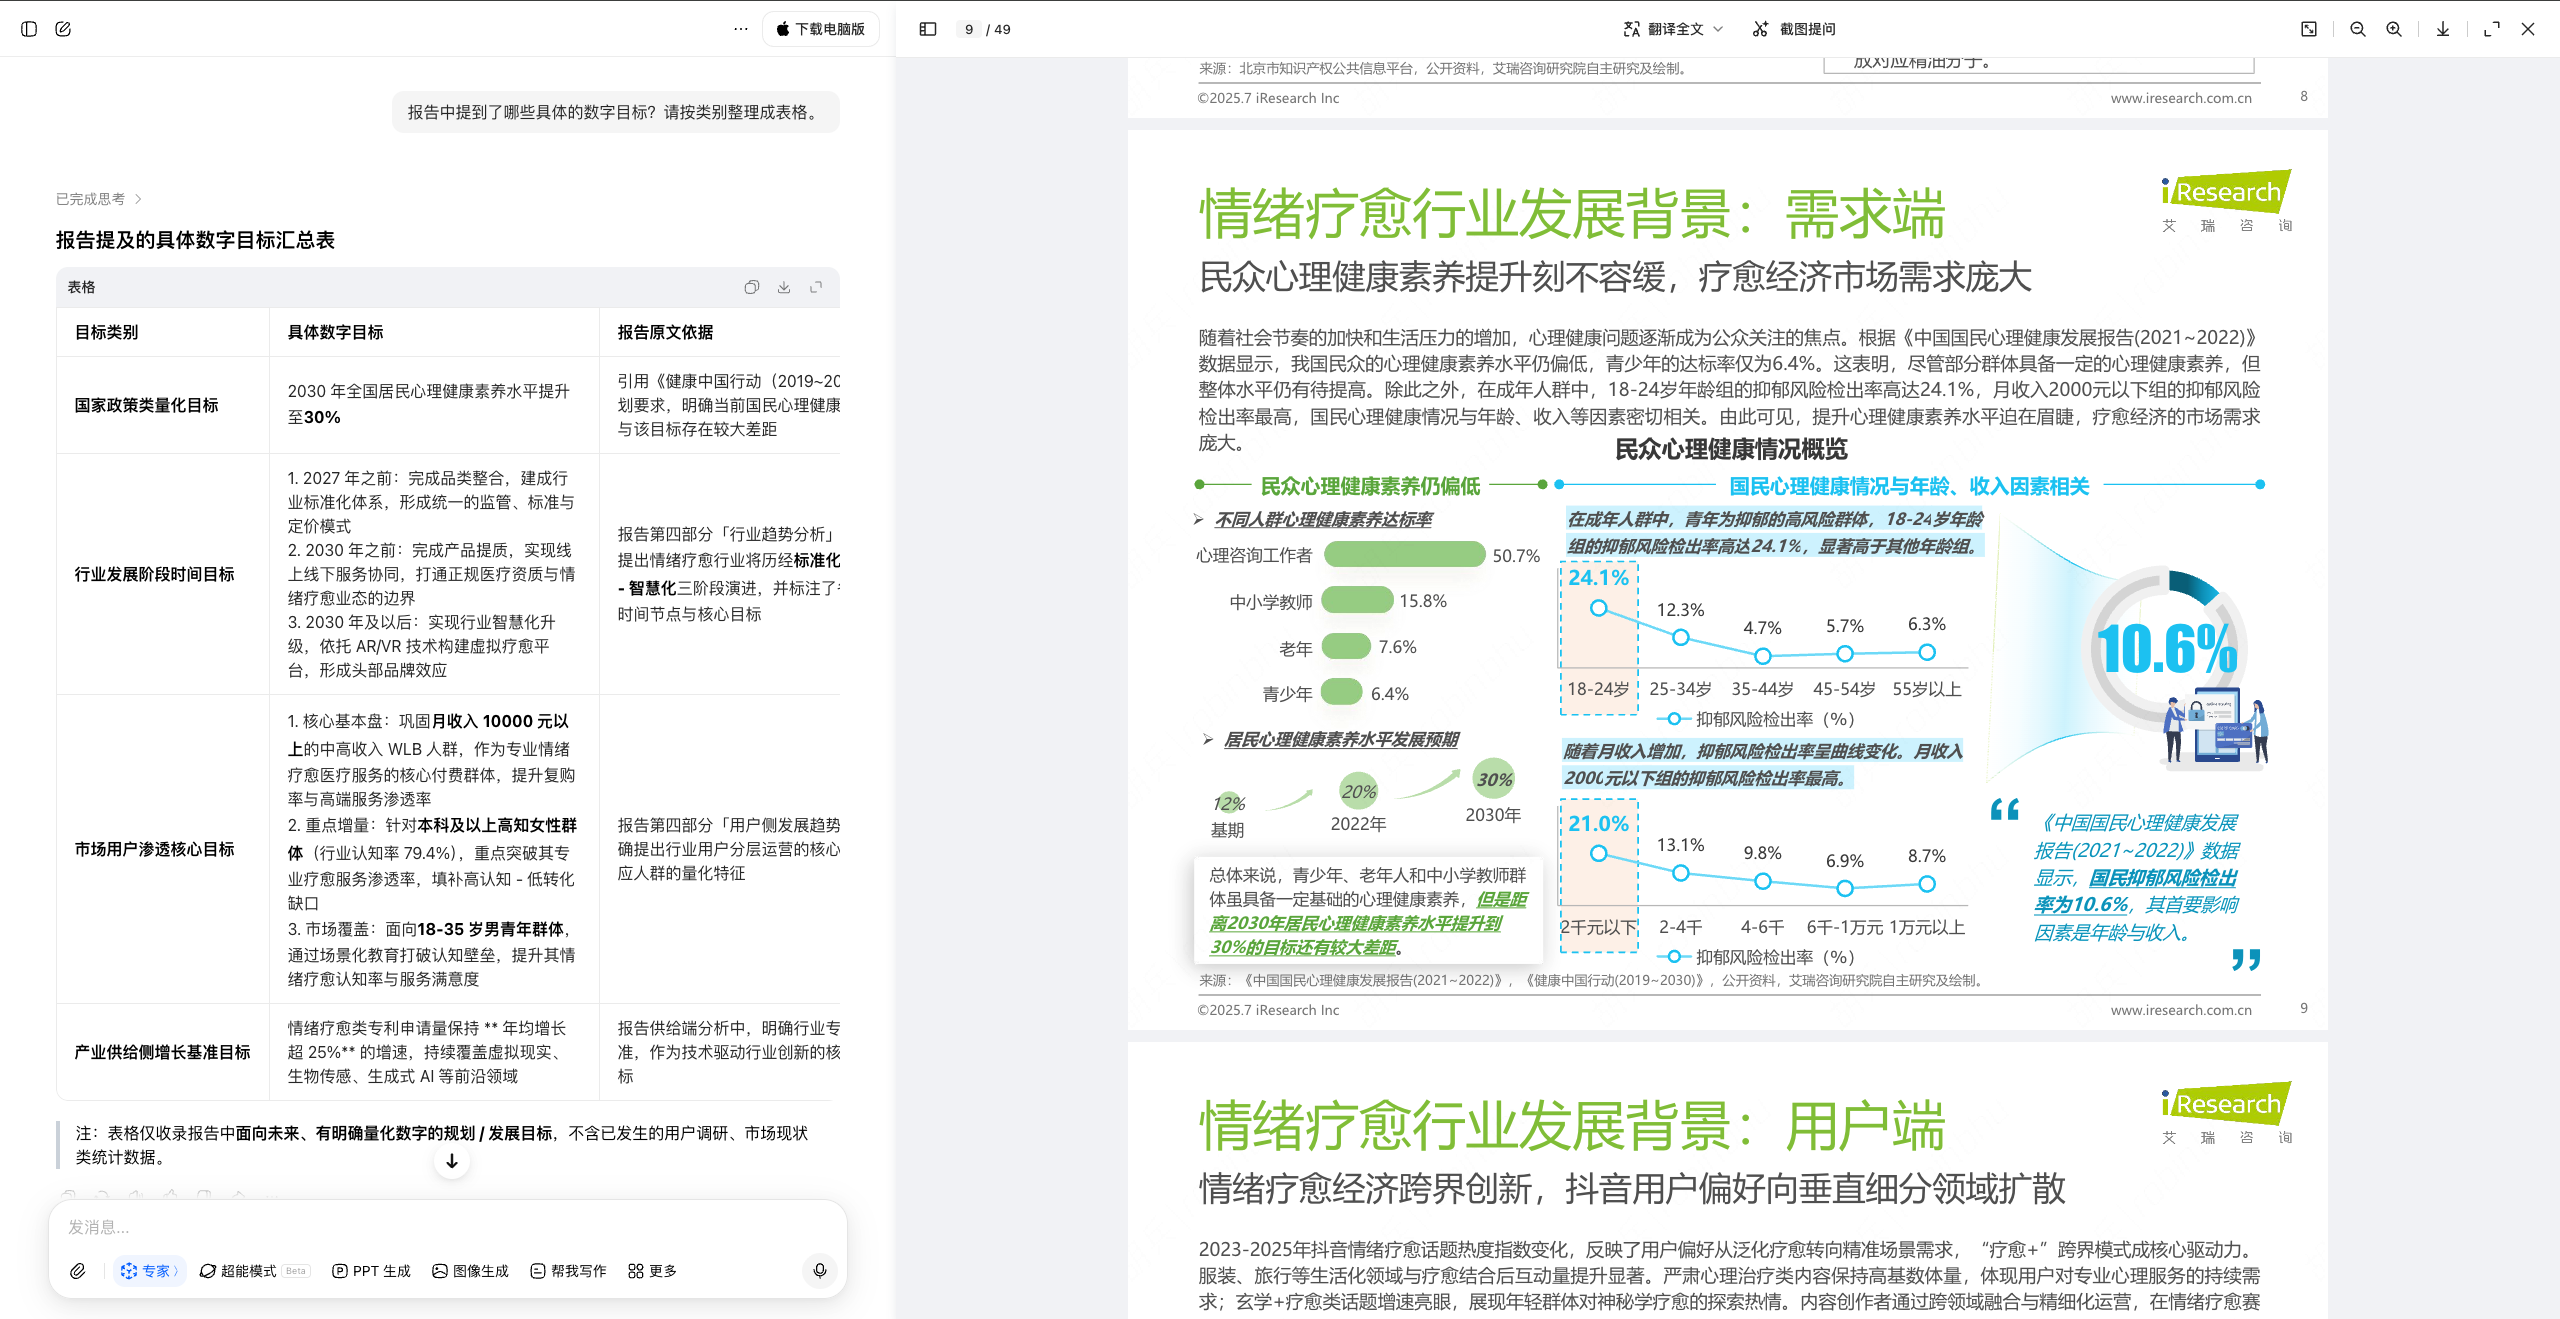Viewport: 2560px width, 1319px height.
Task: Open the ... more options menu
Action: pos(739,29)
